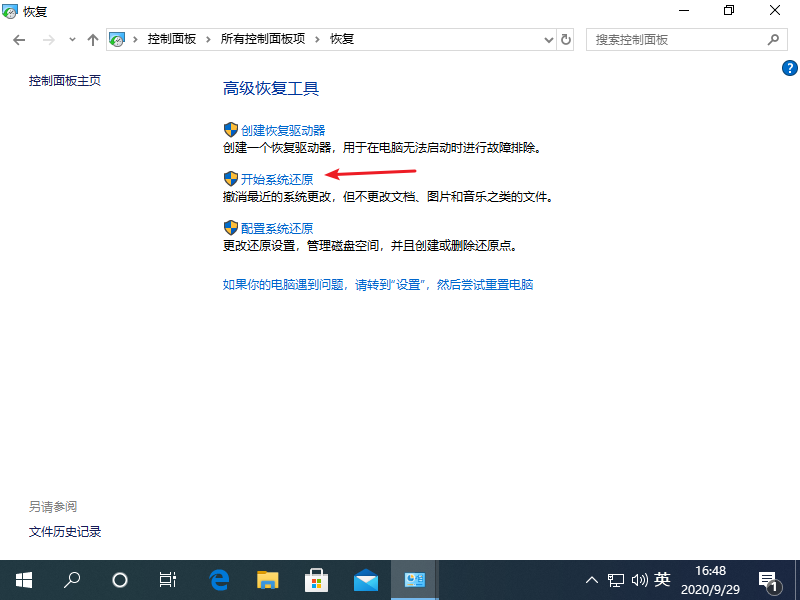Click the Back navigation arrow
This screenshot has width=800, height=600.
pyautogui.click(x=19, y=39)
